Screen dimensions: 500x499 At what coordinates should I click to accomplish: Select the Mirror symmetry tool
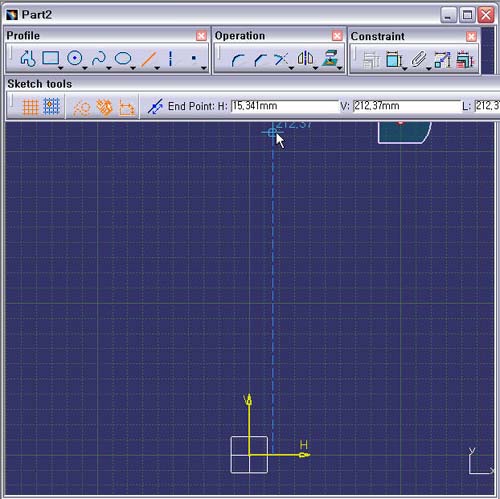coord(305,58)
